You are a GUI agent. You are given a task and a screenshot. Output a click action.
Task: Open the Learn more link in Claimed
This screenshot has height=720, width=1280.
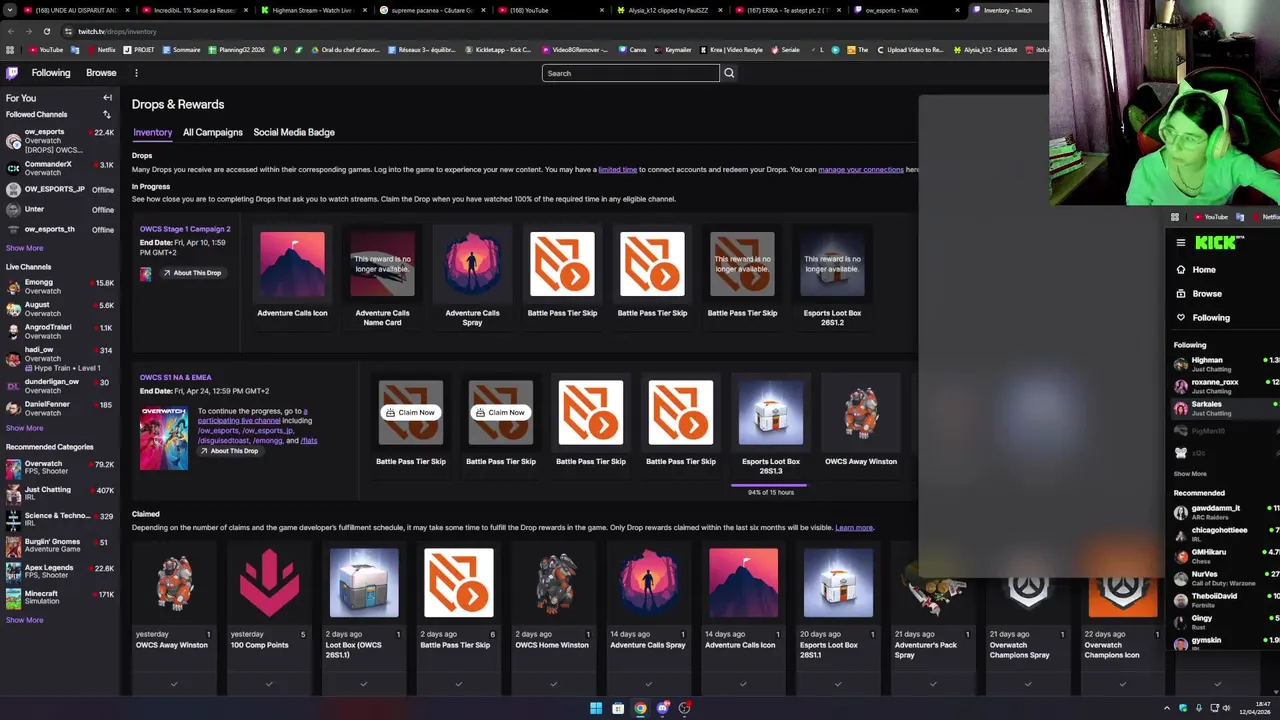pos(854,528)
